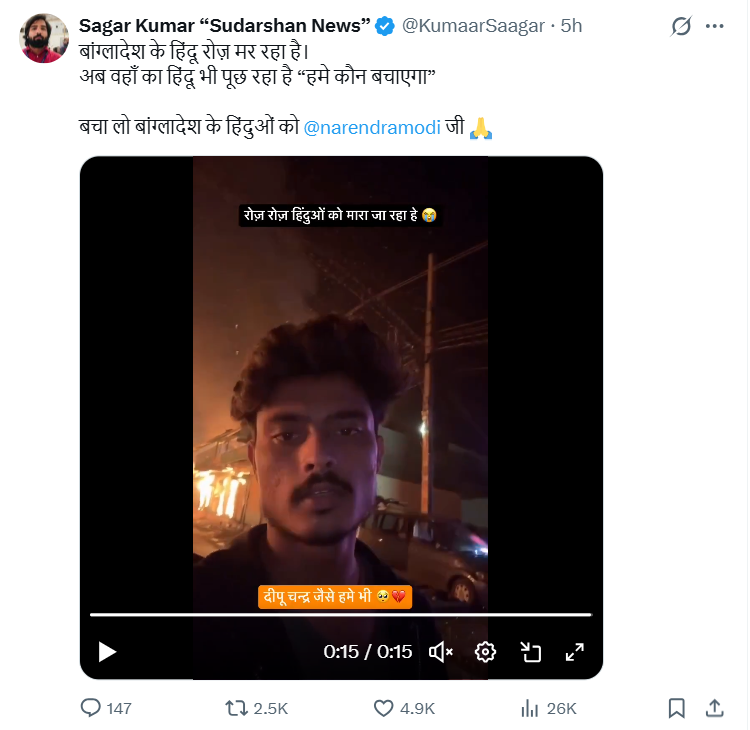Unmute the video sound
The width and height of the screenshot is (750, 730).
441,652
